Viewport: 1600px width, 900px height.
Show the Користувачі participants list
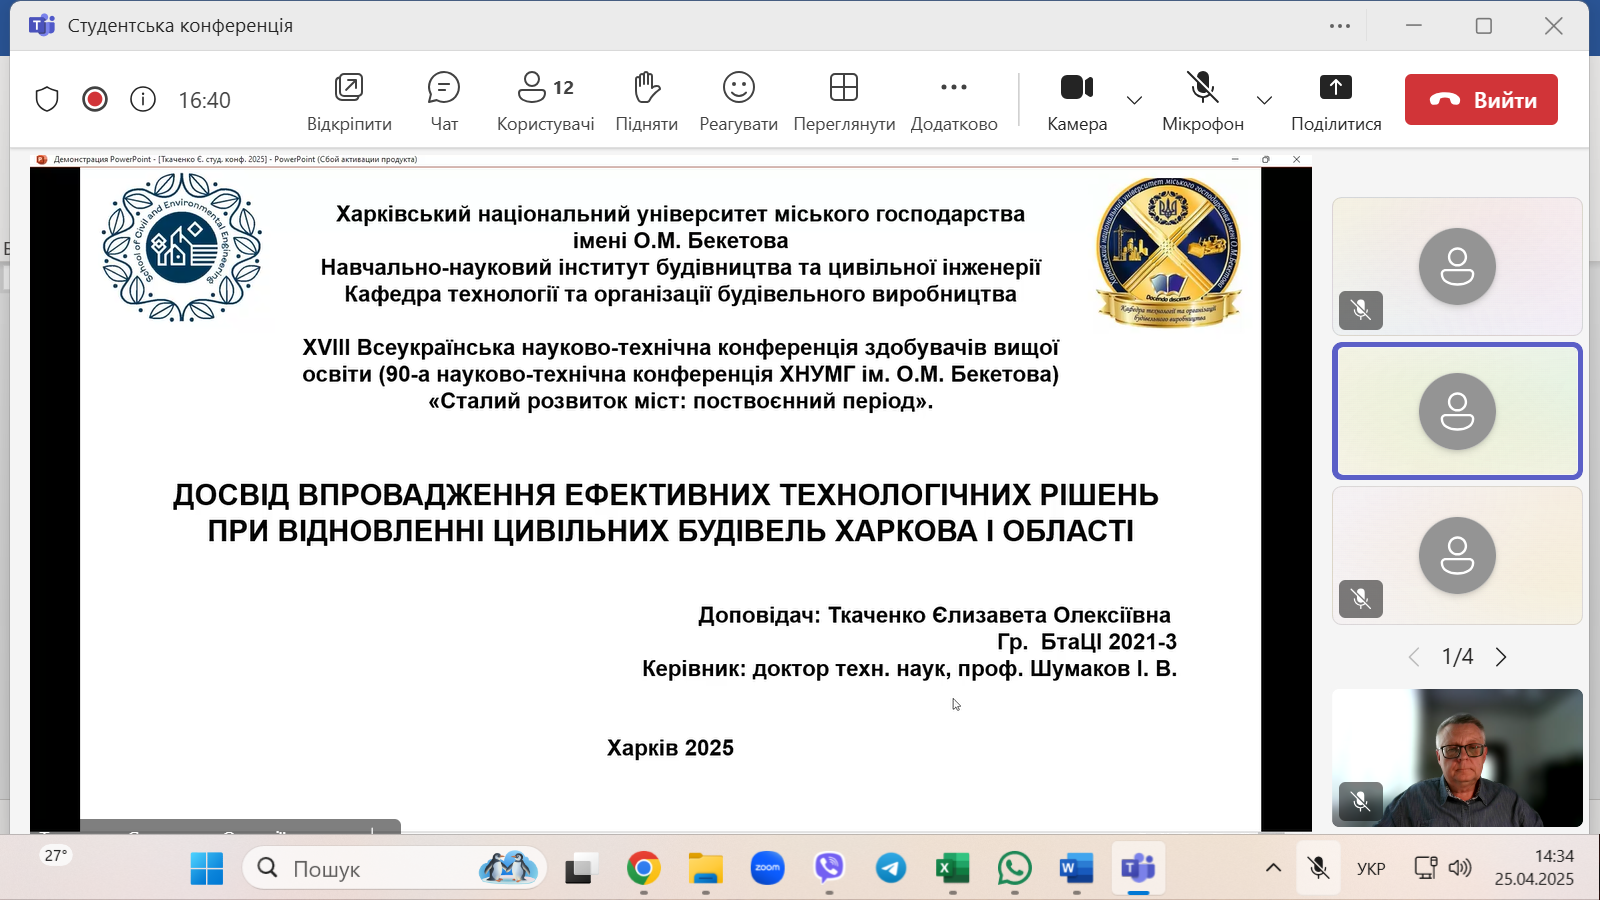point(546,101)
